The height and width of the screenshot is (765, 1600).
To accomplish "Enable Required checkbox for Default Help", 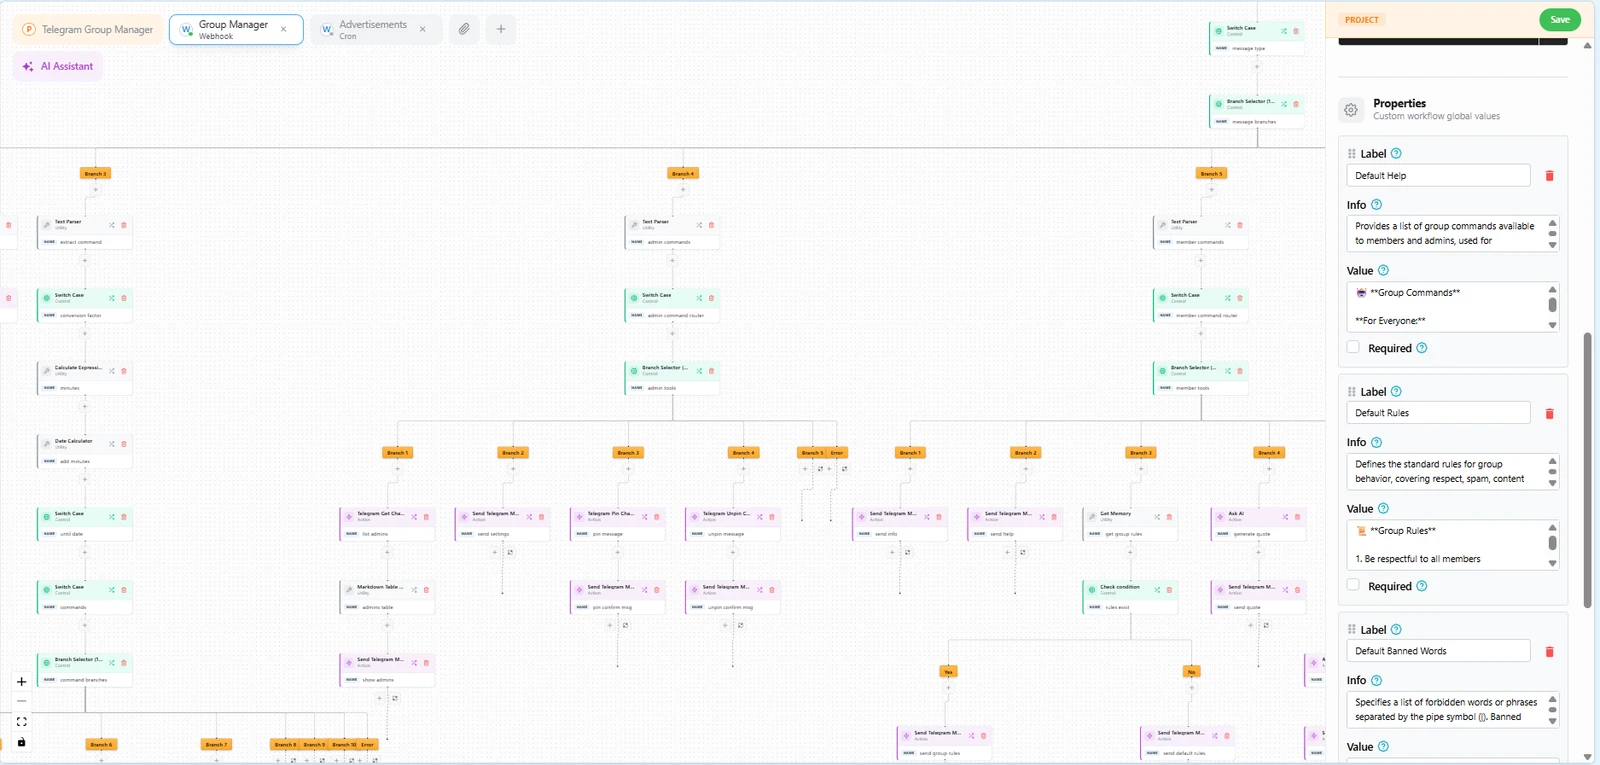I will click(1353, 348).
